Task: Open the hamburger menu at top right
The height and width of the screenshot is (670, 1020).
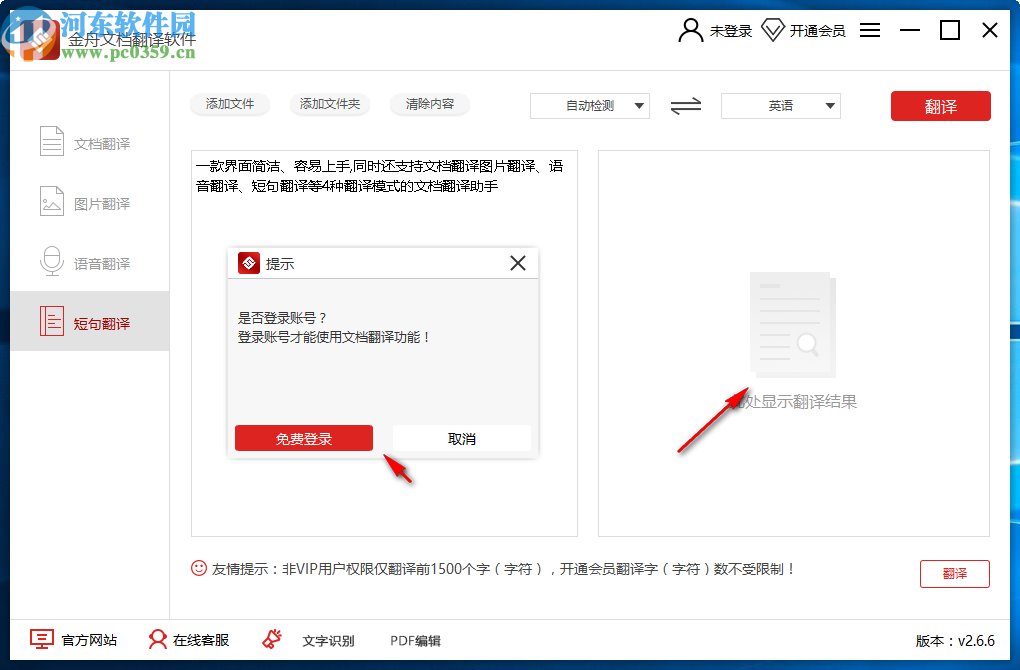Action: click(870, 29)
